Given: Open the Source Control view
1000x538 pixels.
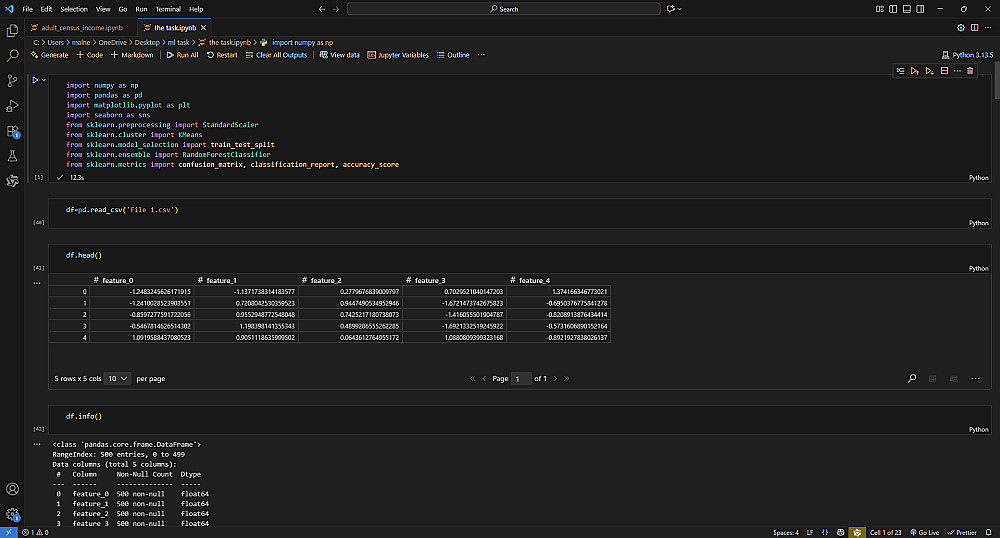Looking at the screenshot, I should tap(13, 81).
